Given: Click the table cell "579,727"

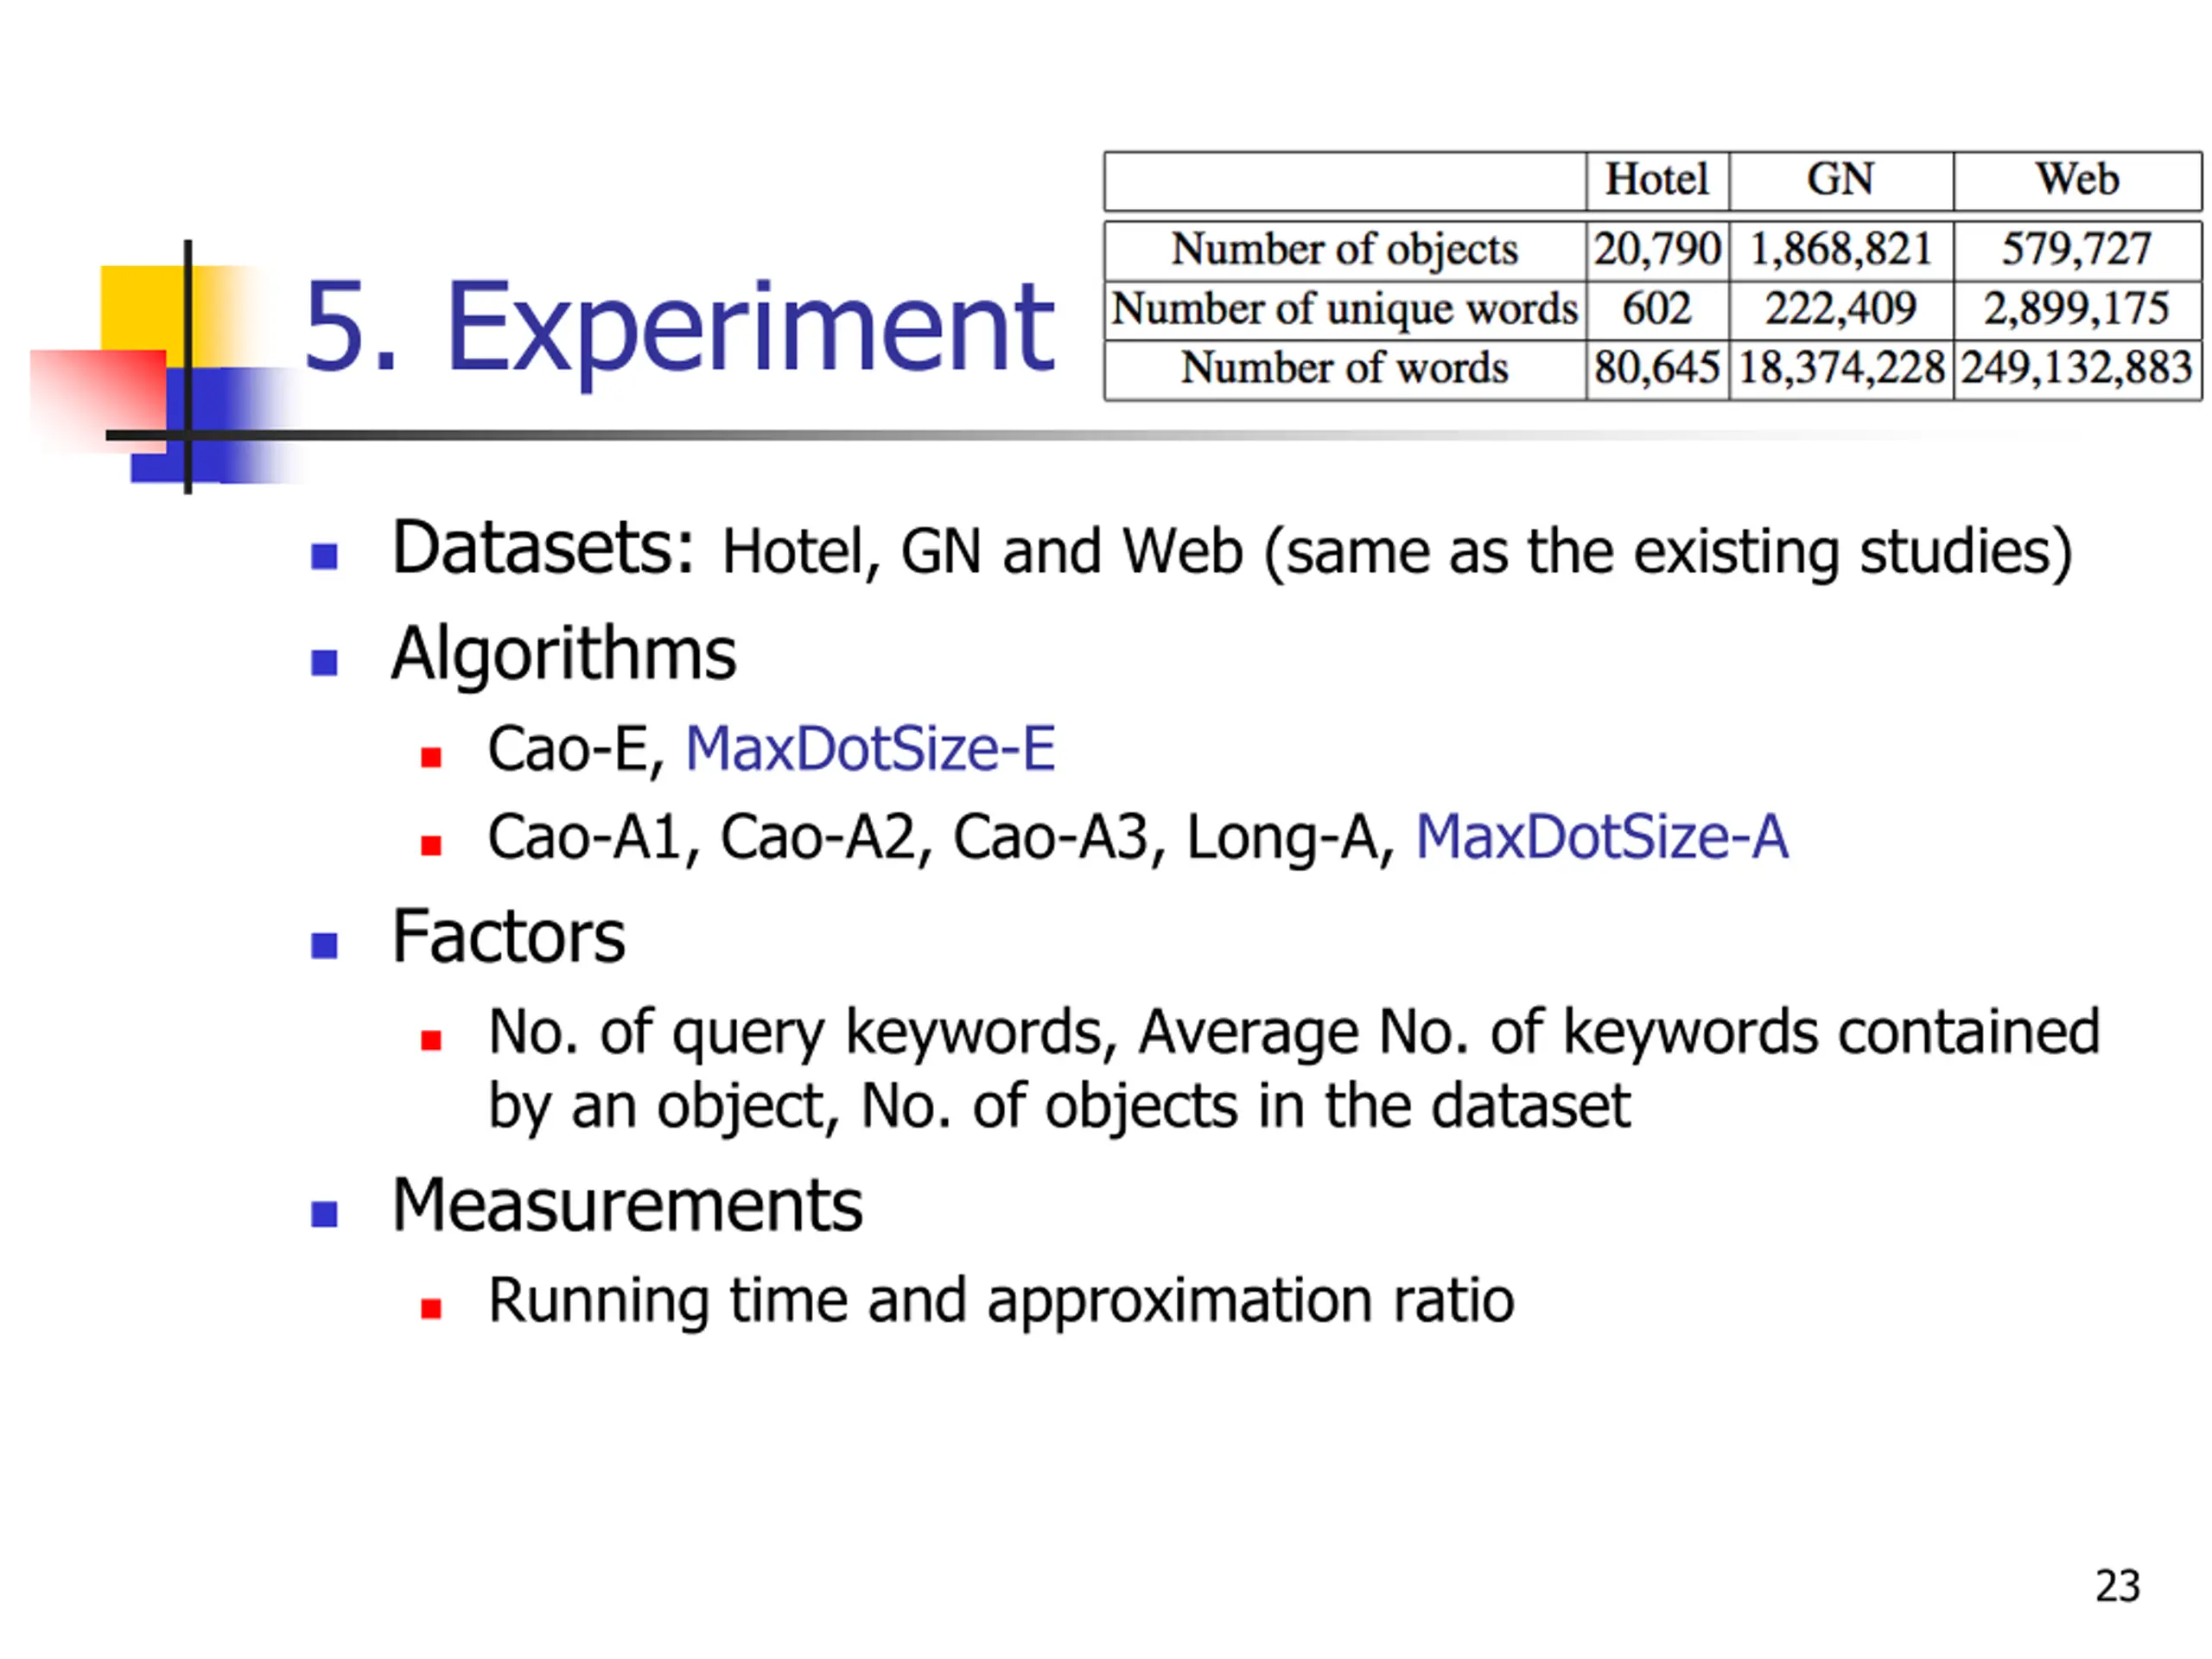Looking at the screenshot, I should (x=2077, y=250).
